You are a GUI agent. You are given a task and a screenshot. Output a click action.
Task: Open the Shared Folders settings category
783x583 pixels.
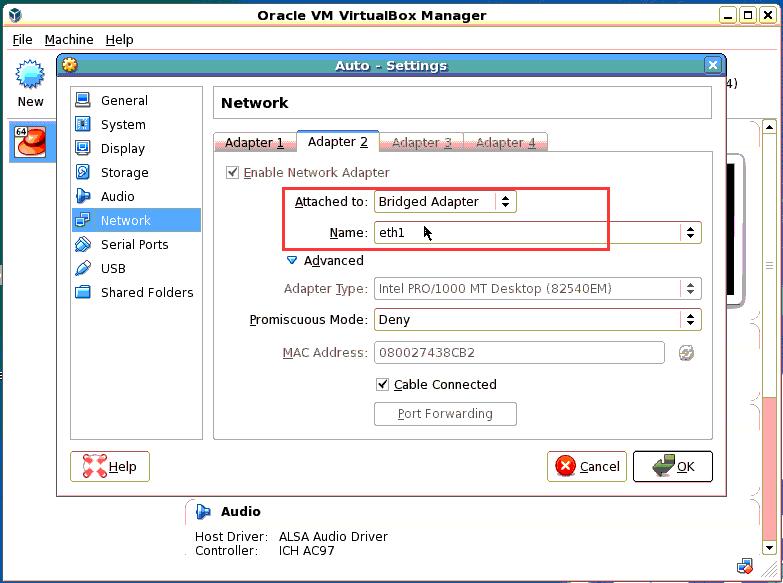pos(136,292)
